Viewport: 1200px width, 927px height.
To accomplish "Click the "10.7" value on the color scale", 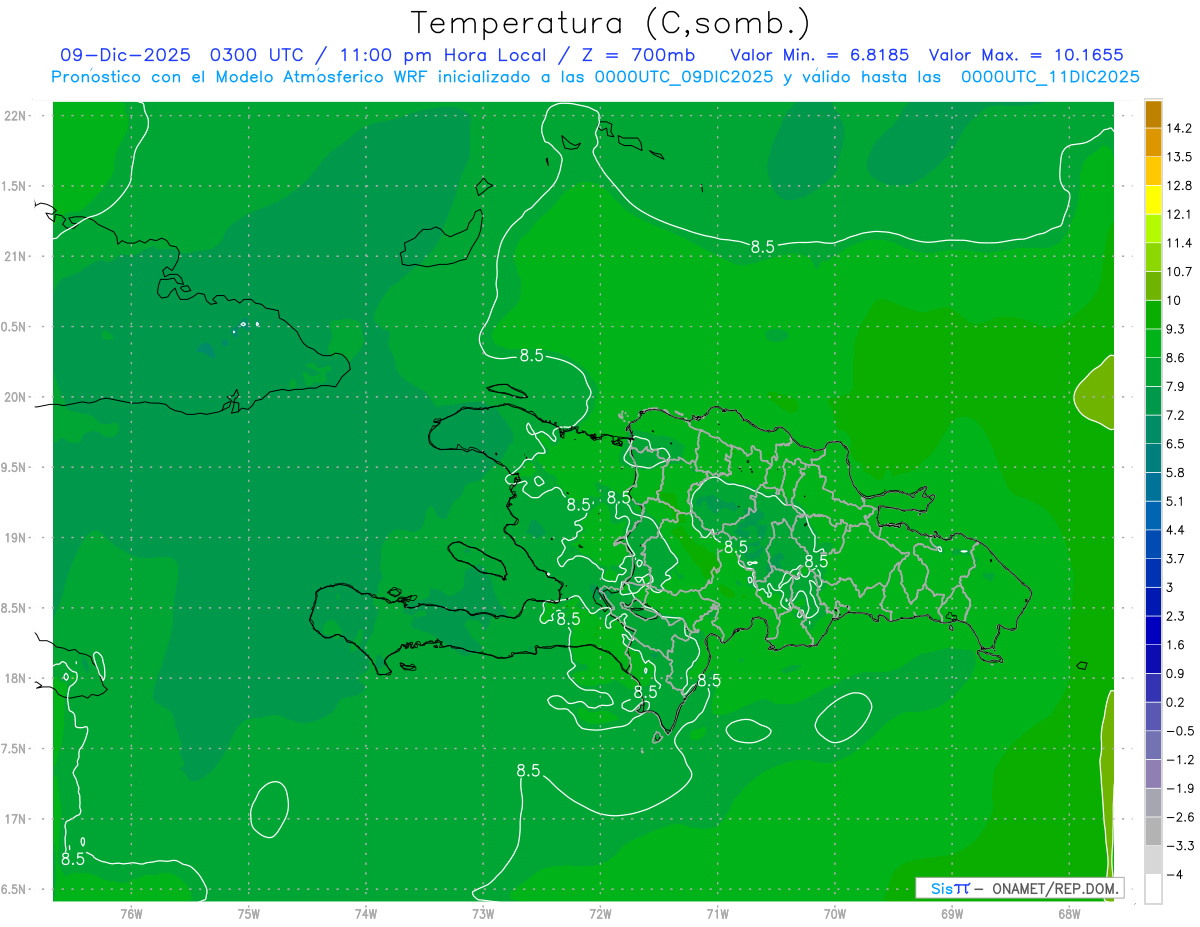I will (x=1180, y=271).
